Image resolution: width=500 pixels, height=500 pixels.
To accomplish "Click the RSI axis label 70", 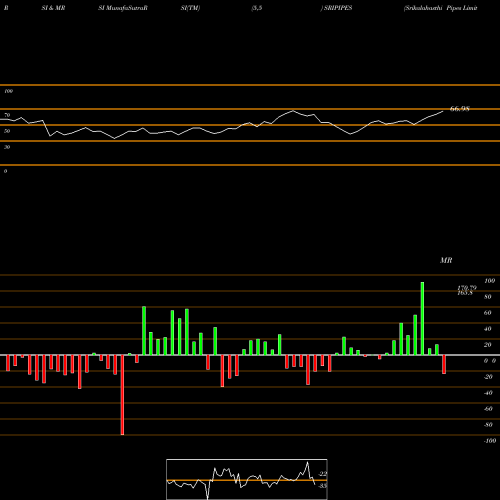I will click(7, 115).
